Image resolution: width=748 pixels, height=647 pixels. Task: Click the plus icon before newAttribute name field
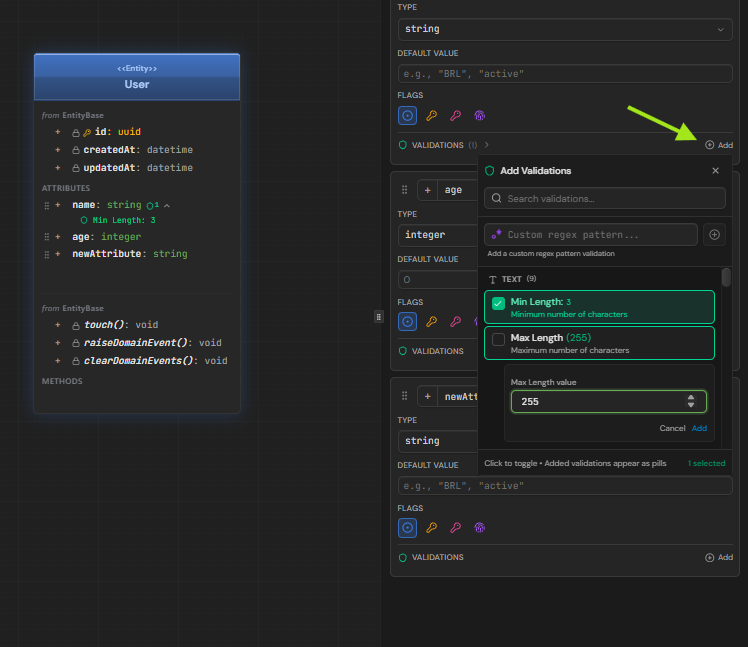click(x=427, y=396)
